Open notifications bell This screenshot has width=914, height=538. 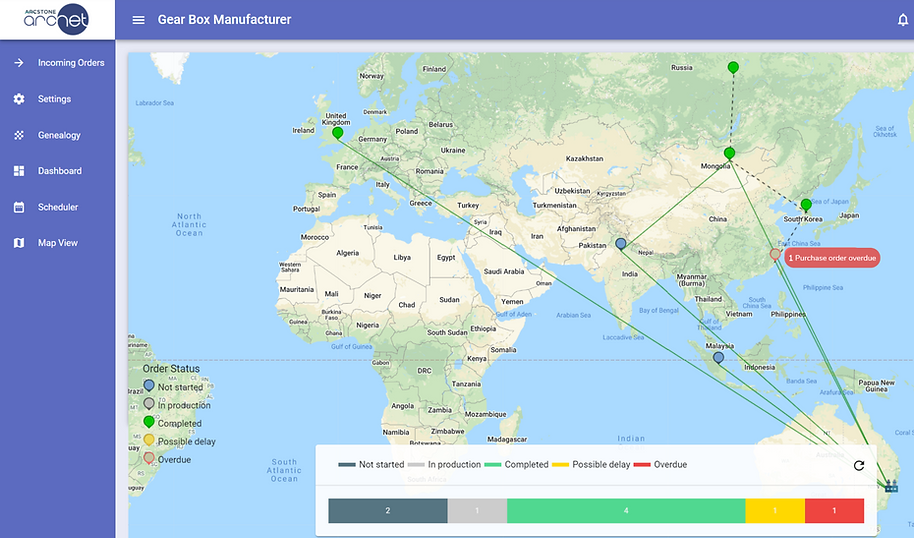tap(902, 20)
